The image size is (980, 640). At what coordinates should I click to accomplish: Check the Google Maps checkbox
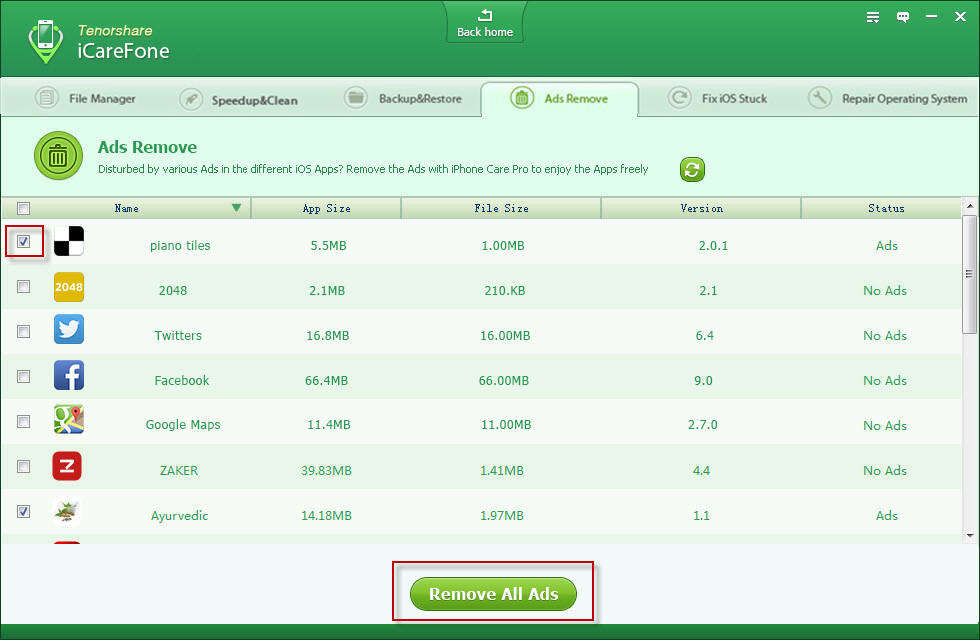pyautogui.click(x=24, y=421)
